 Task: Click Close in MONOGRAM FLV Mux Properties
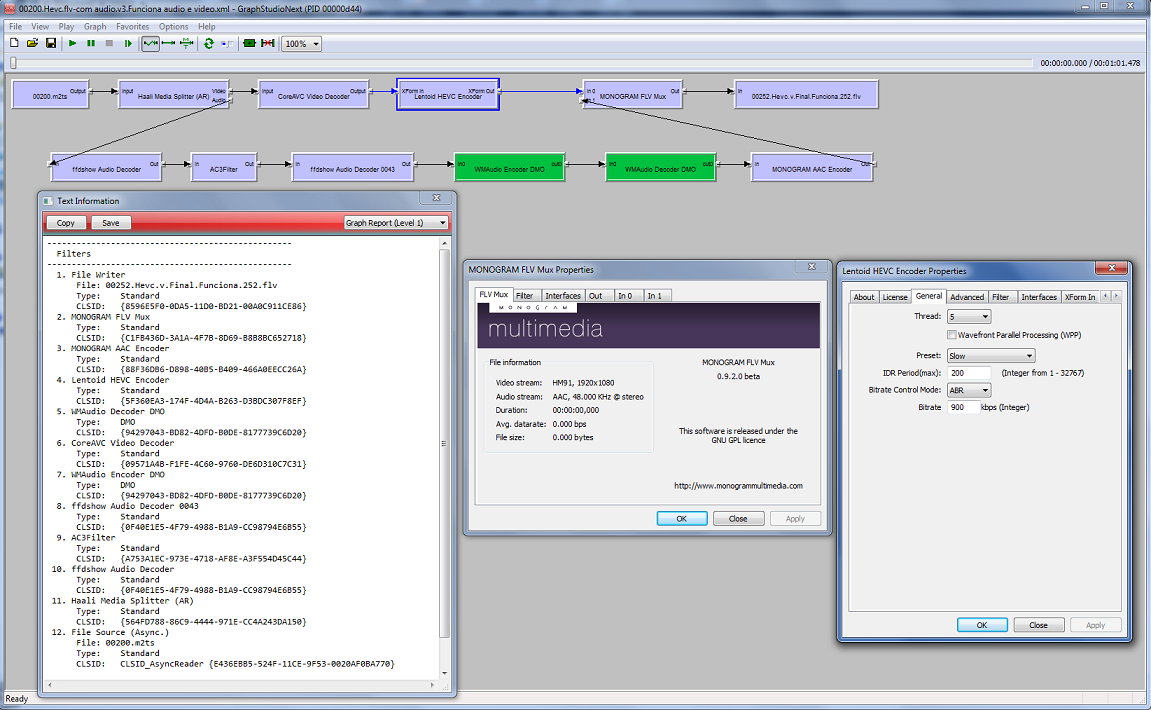[x=738, y=518]
